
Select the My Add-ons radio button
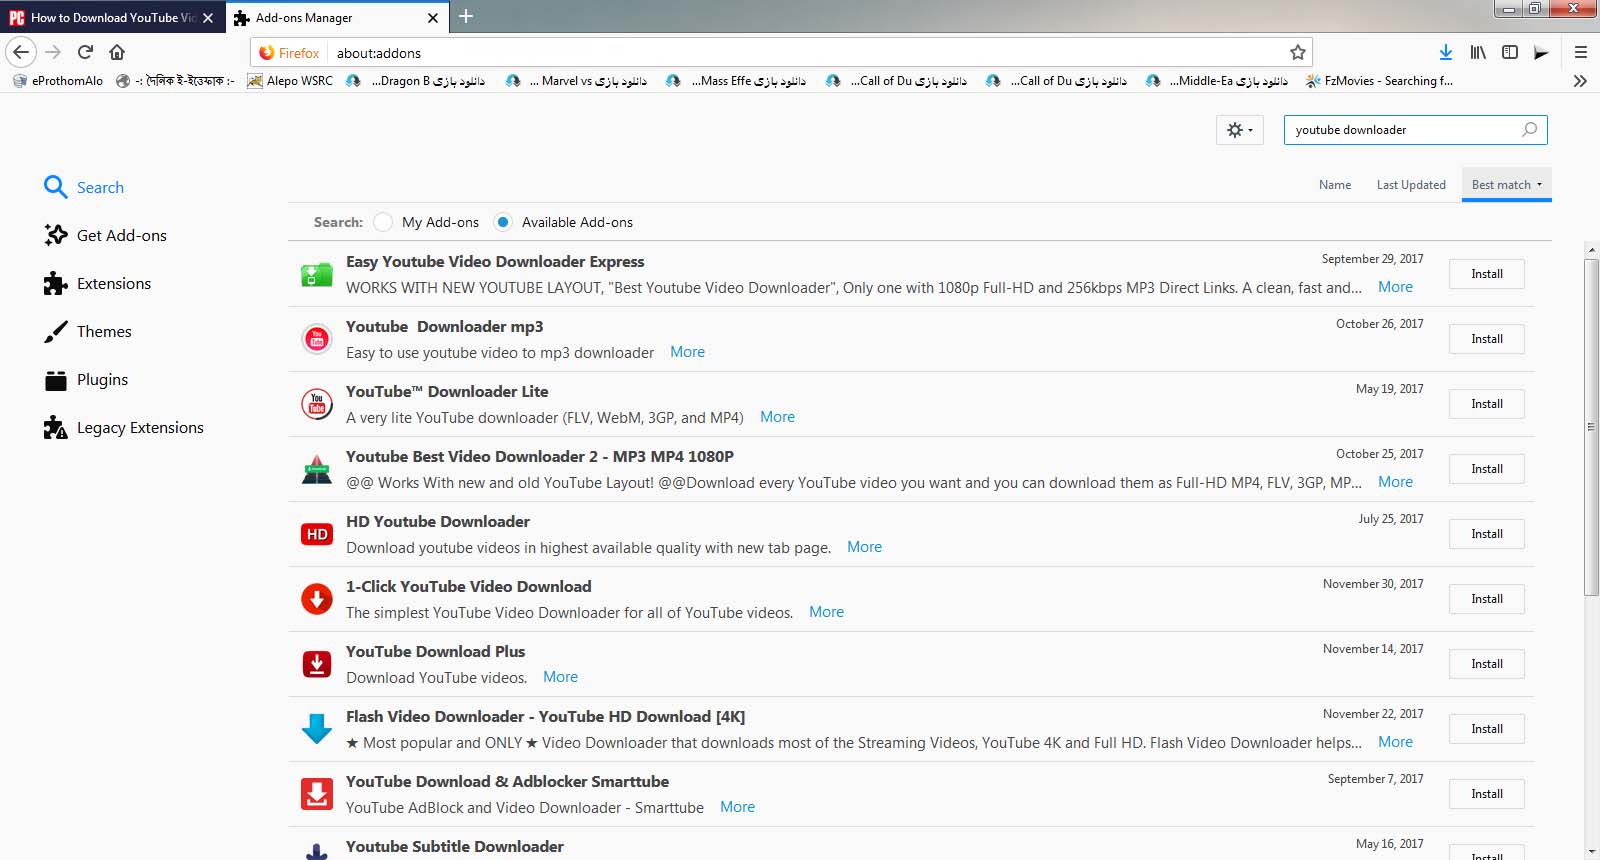(x=384, y=222)
